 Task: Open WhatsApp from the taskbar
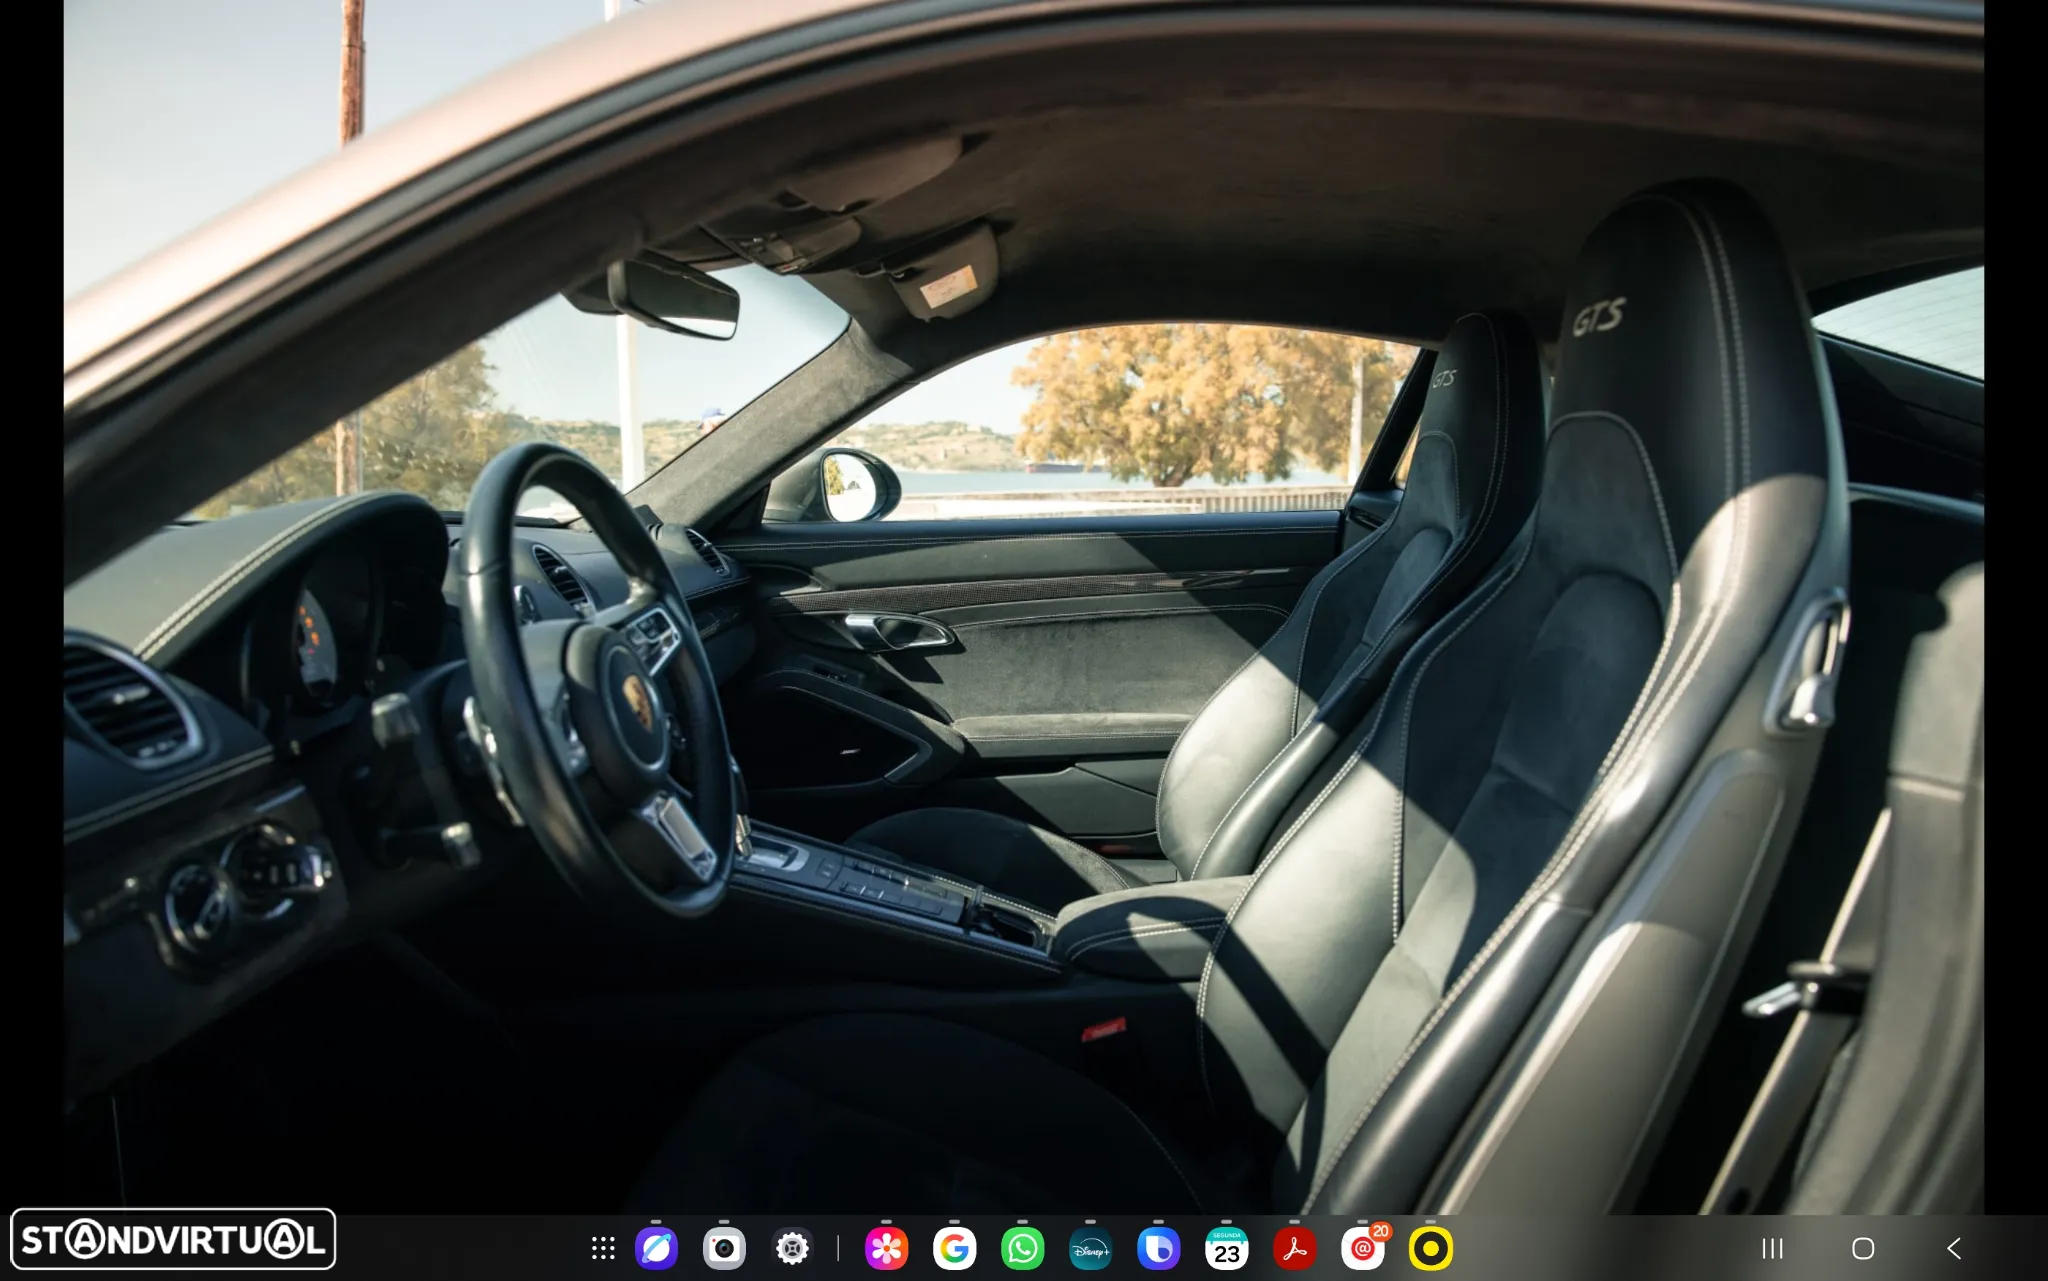1022,1248
